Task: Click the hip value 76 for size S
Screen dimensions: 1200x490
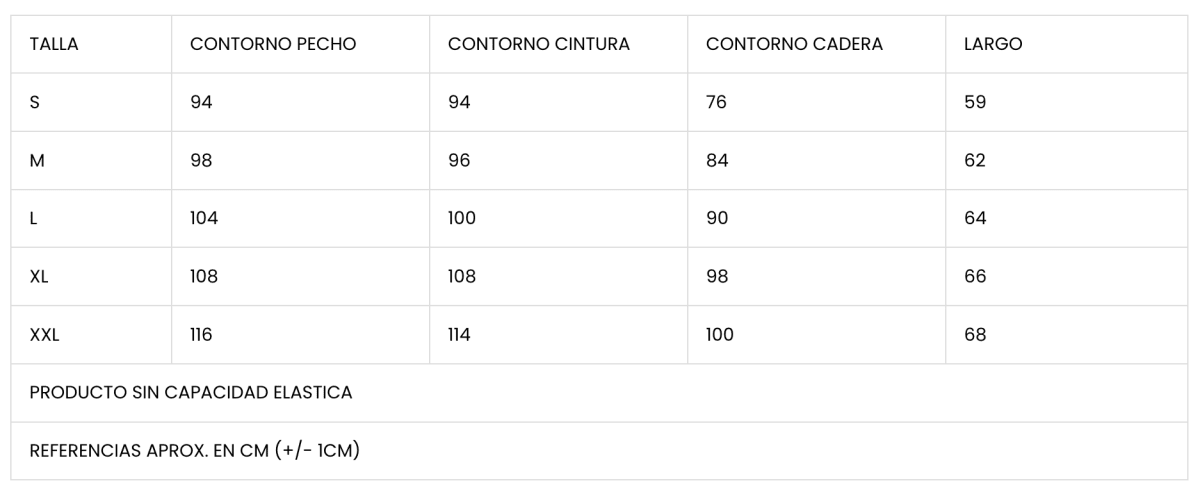Action: point(716,102)
